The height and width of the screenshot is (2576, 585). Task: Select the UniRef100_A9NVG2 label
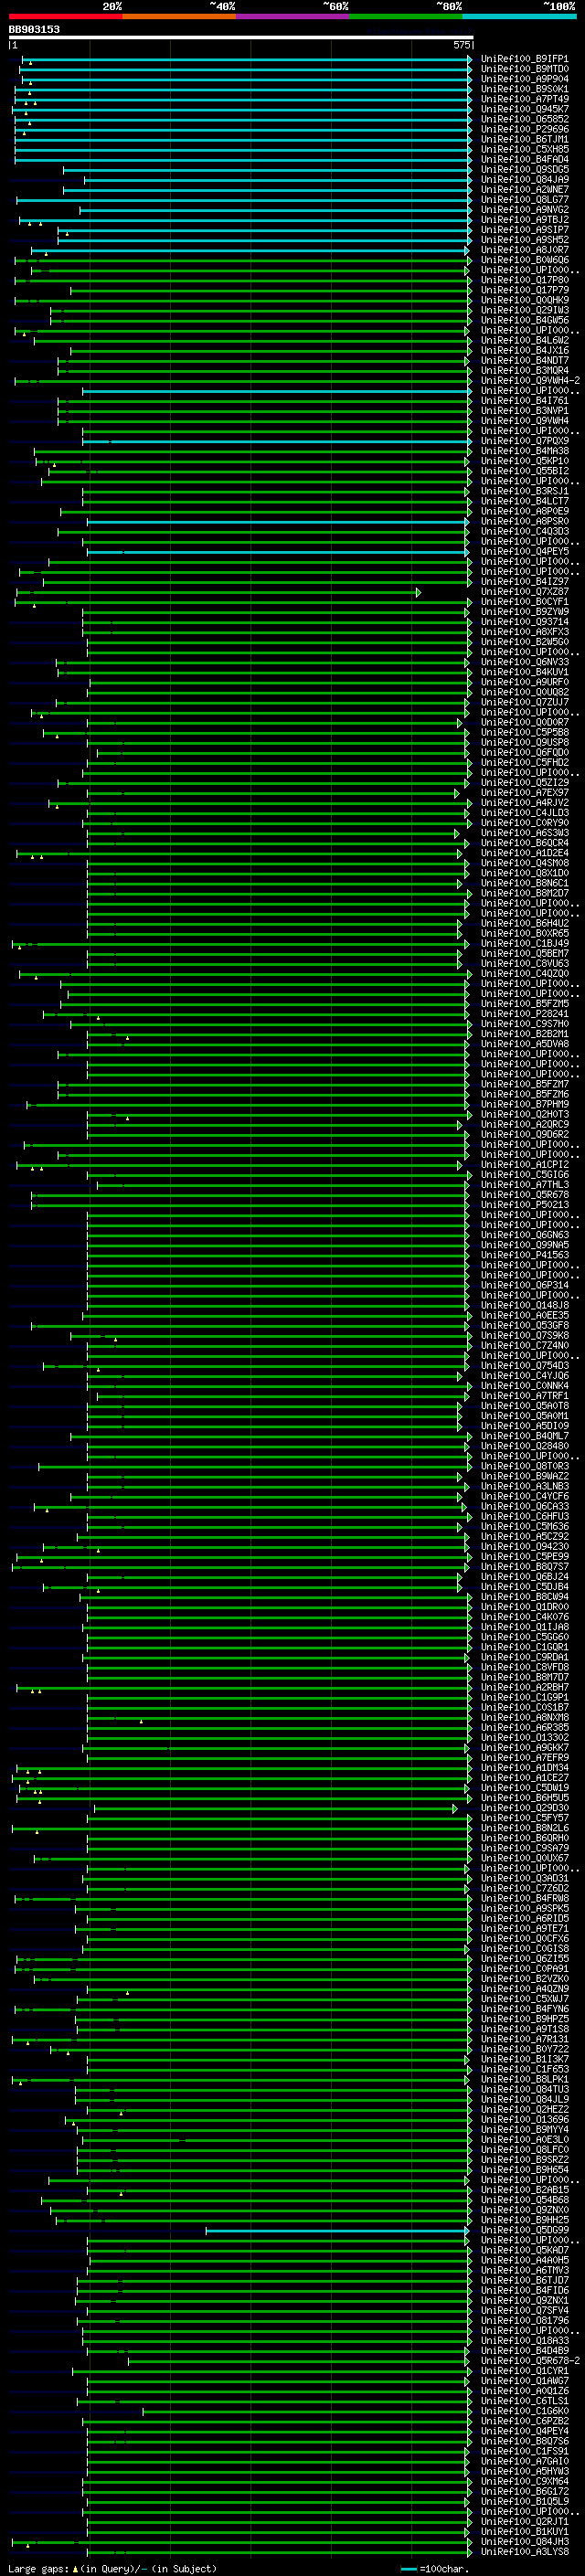point(524,210)
